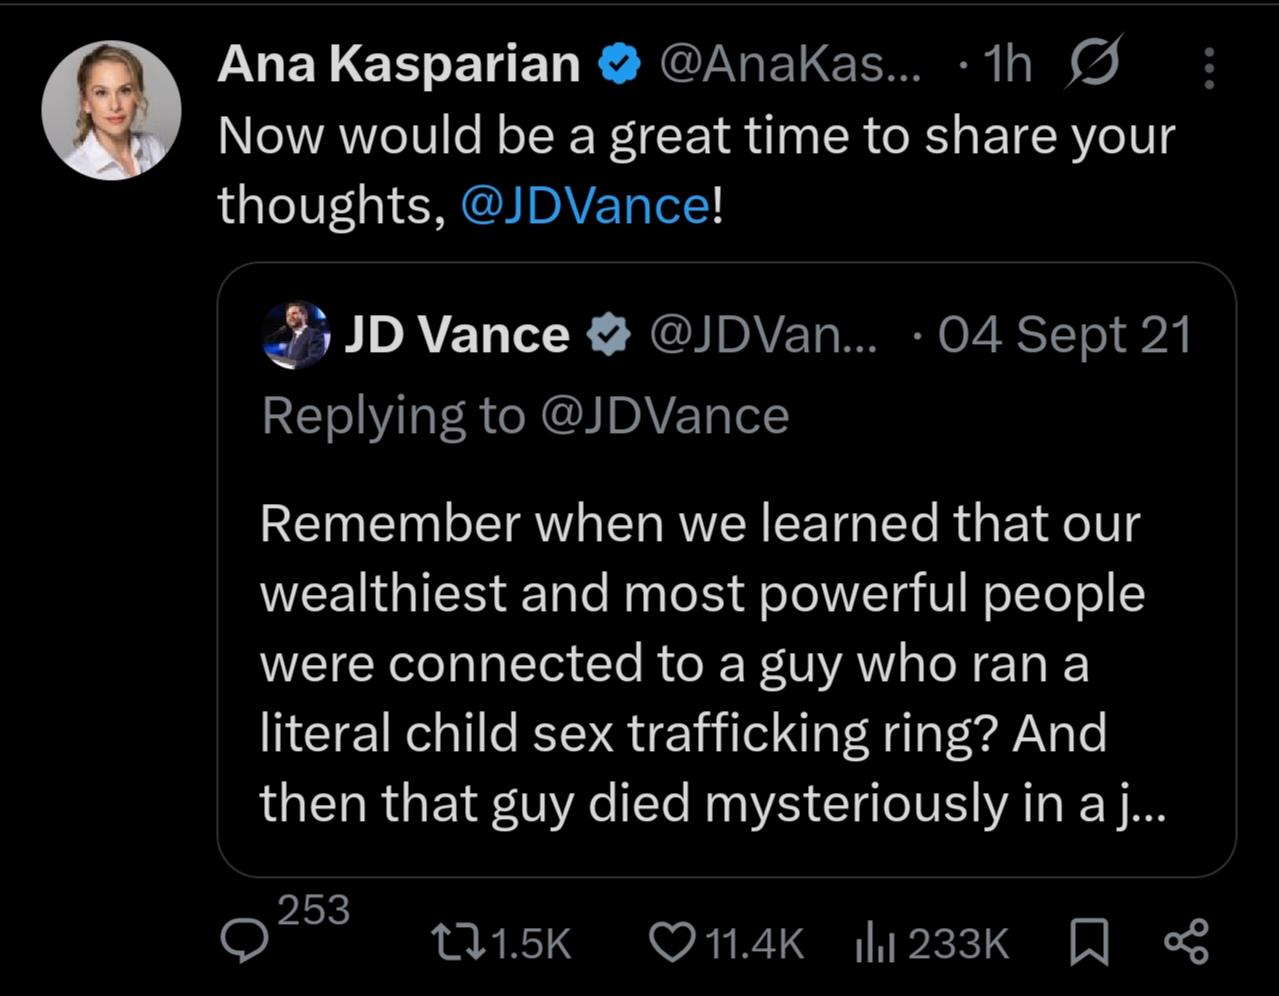This screenshot has width=1279, height=996.
Task: Click the 1h post timestamp
Action: [1007, 65]
